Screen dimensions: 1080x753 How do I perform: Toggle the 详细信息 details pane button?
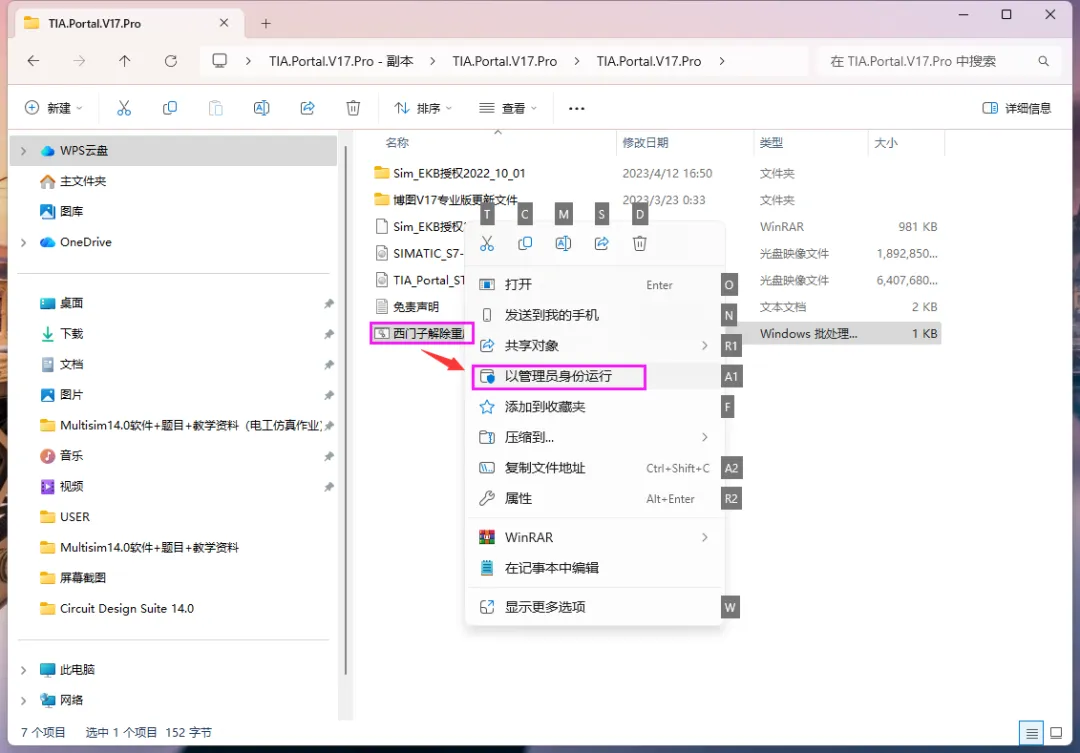point(1017,108)
